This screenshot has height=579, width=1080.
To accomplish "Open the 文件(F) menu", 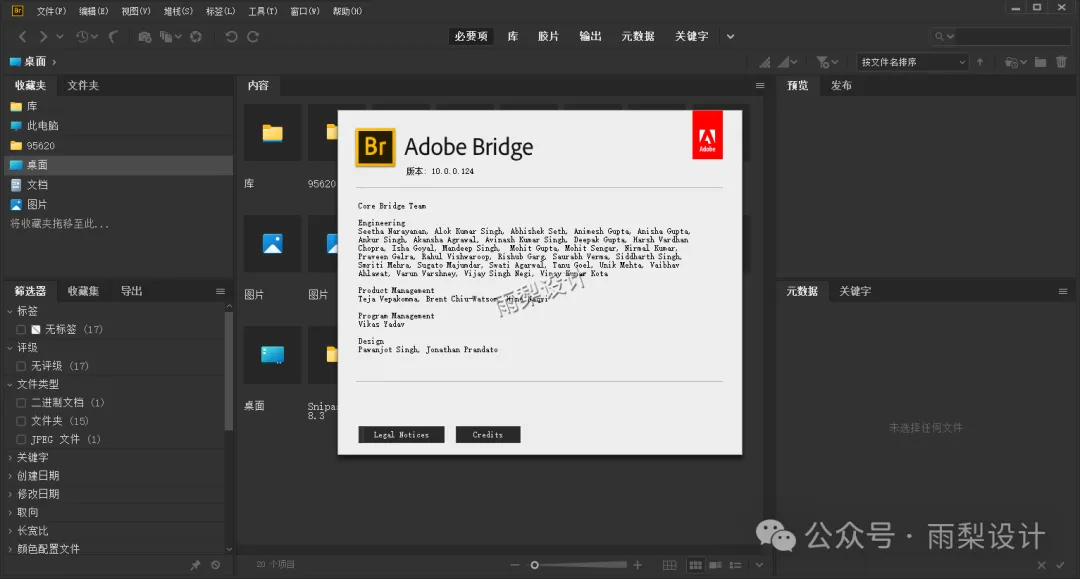I will (51, 11).
